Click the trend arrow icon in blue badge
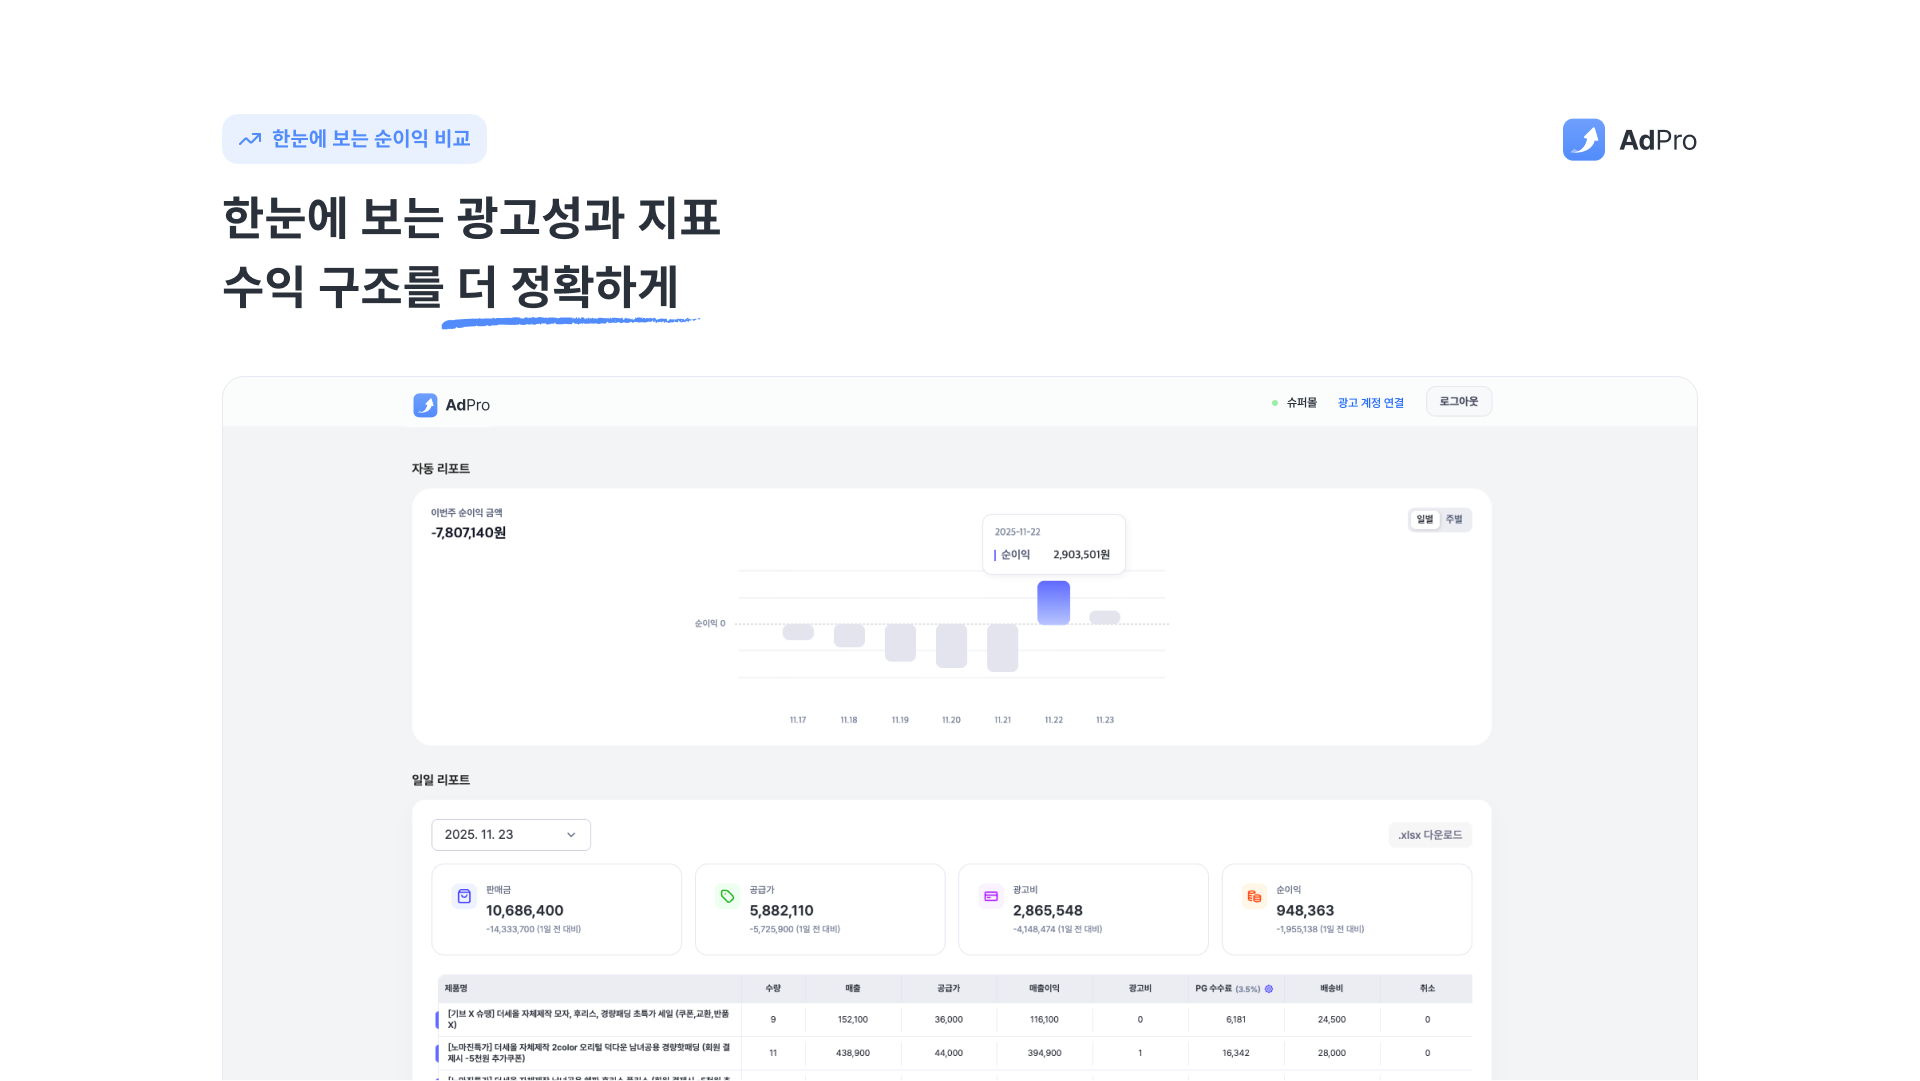 point(250,139)
